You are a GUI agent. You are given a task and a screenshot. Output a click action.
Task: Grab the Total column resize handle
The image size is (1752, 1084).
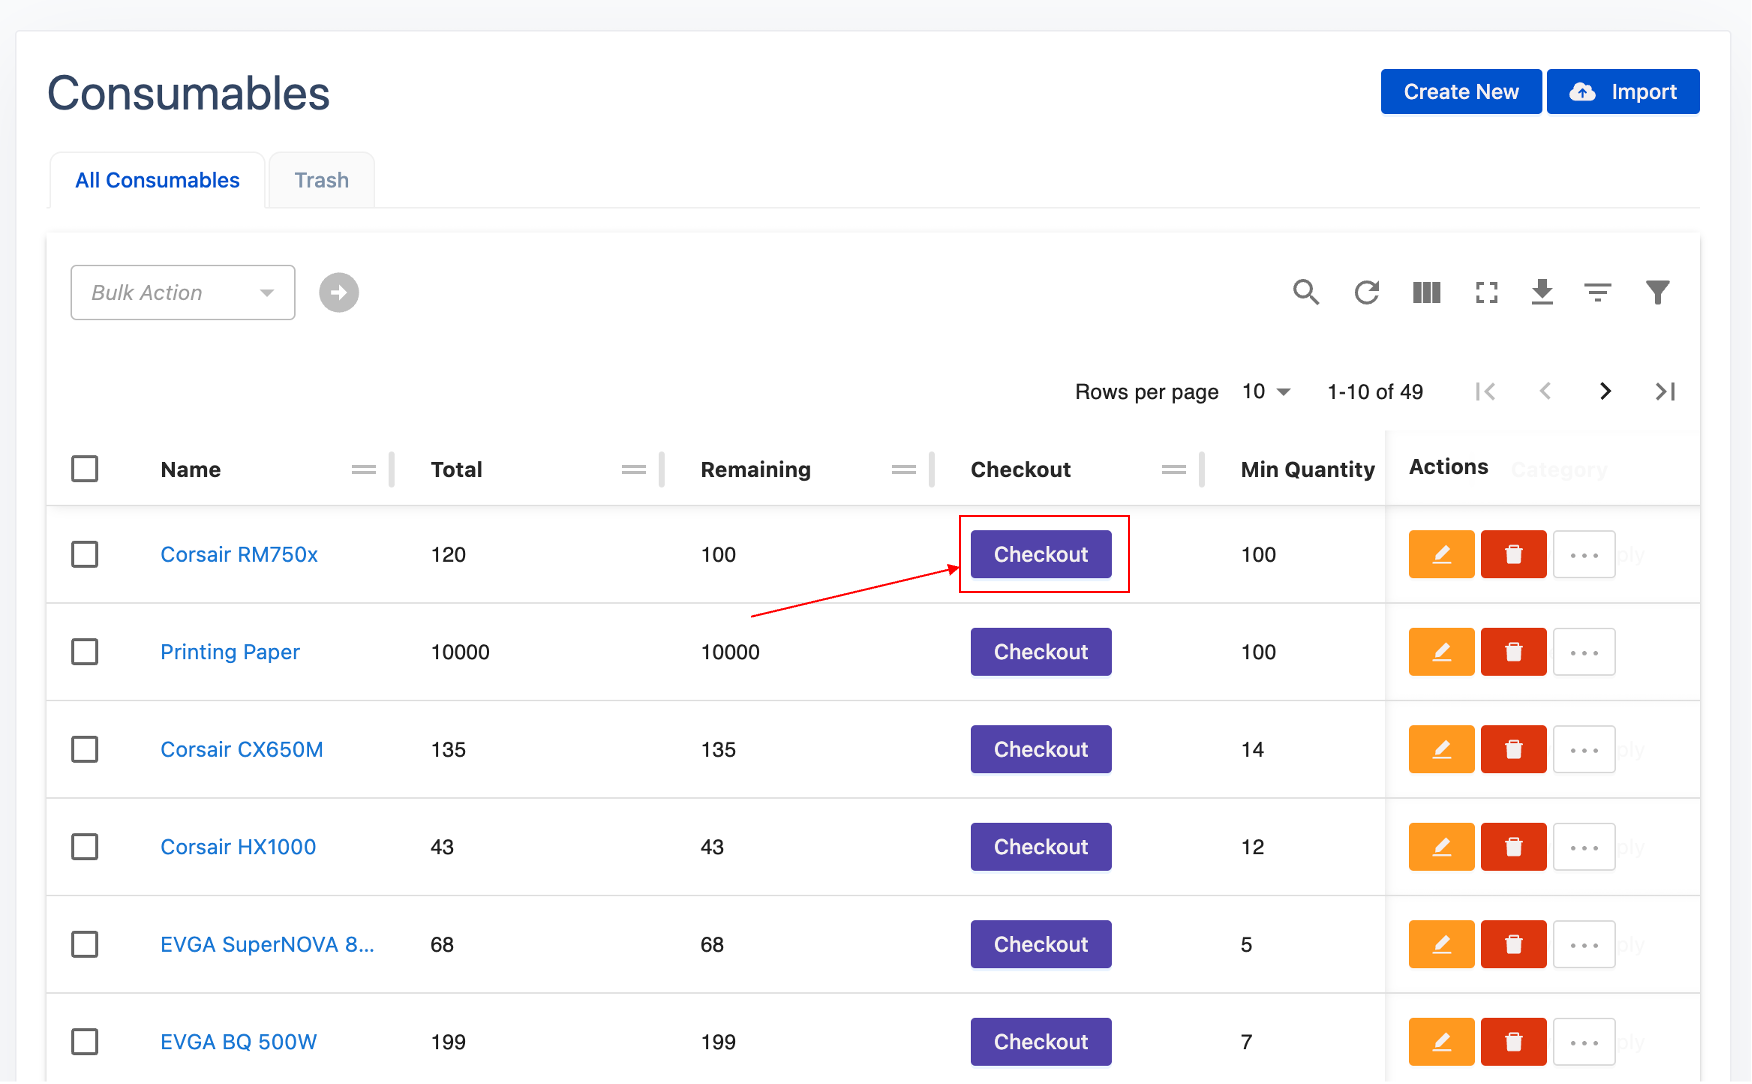[662, 469]
